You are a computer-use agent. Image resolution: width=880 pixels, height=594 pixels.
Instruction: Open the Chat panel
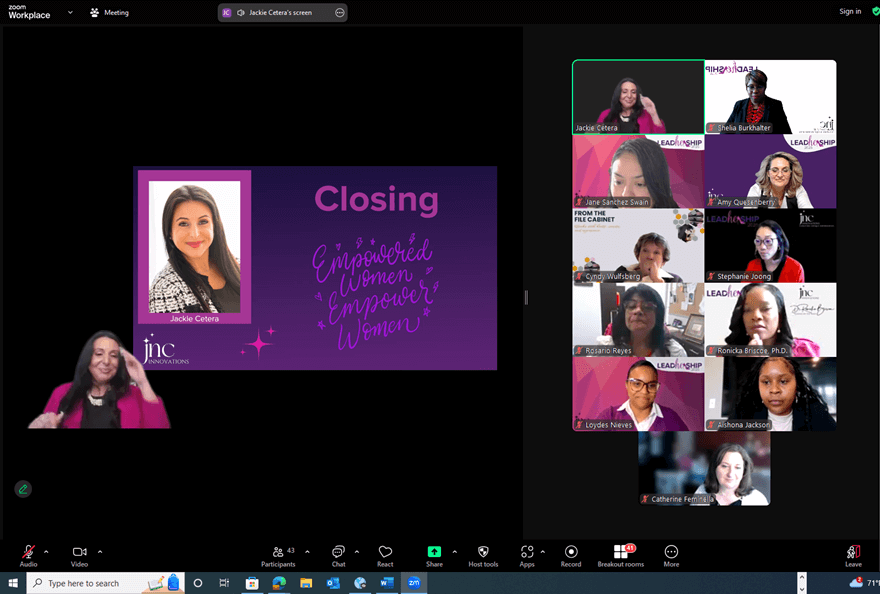tap(338, 552)
